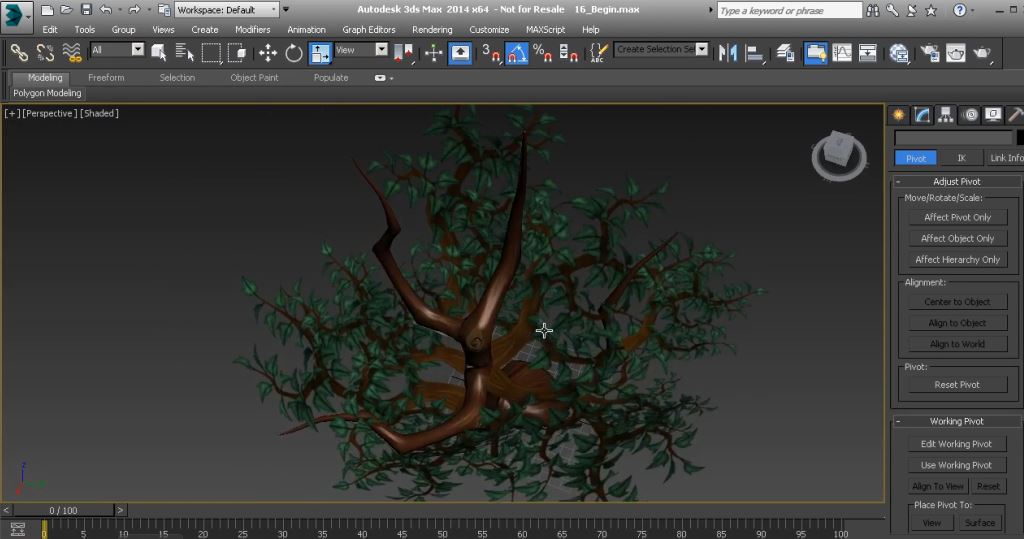The height and width of the screenshot is (539, 1024).
Task: Select the Select and Link tool
Action: click(x=19, y=52)
